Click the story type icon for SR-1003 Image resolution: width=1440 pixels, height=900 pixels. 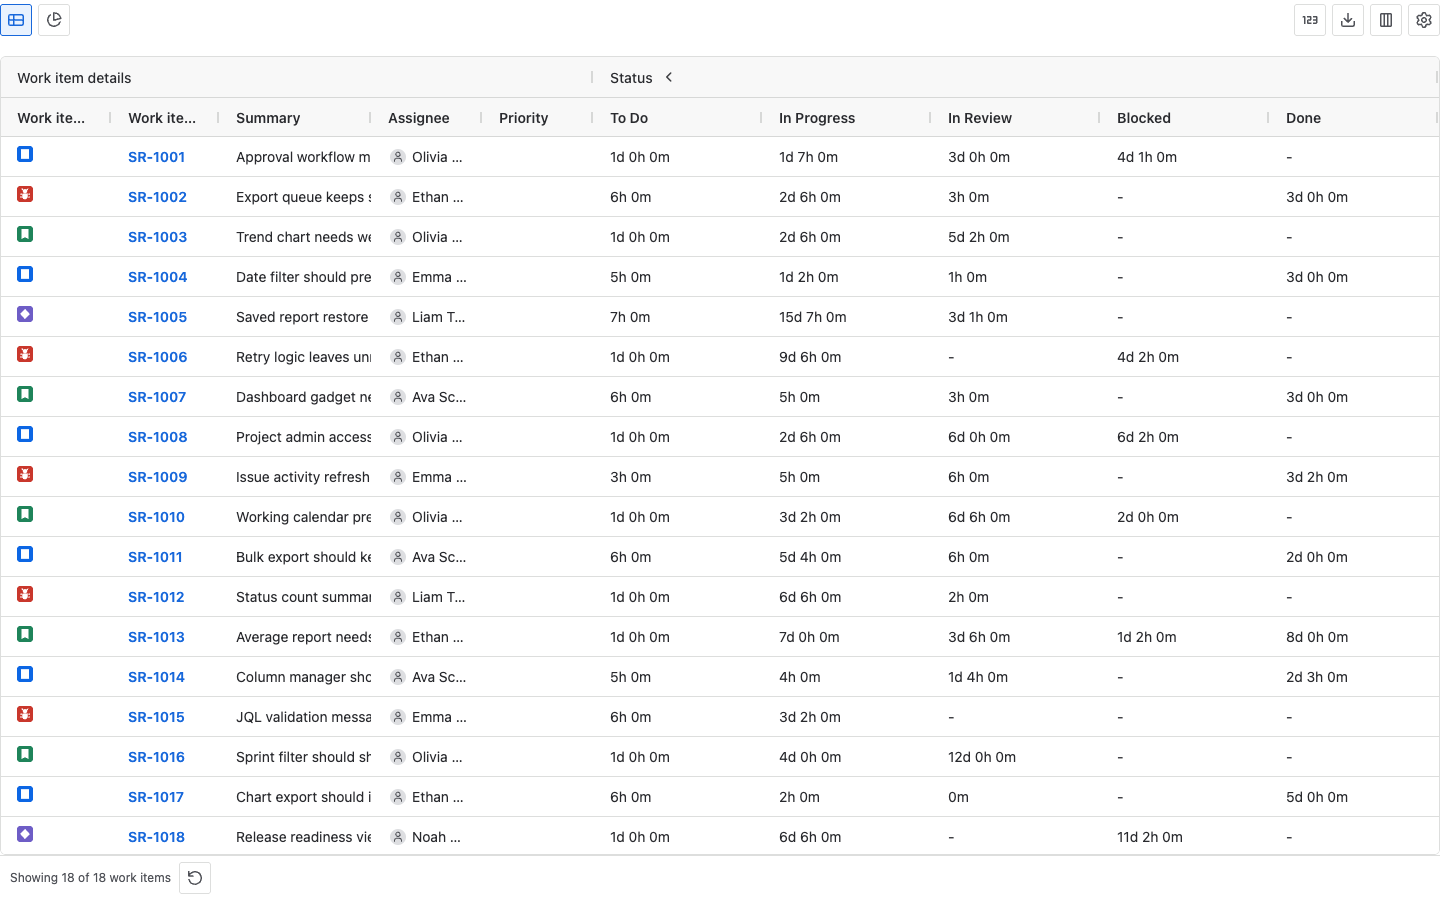click(25, 234)
